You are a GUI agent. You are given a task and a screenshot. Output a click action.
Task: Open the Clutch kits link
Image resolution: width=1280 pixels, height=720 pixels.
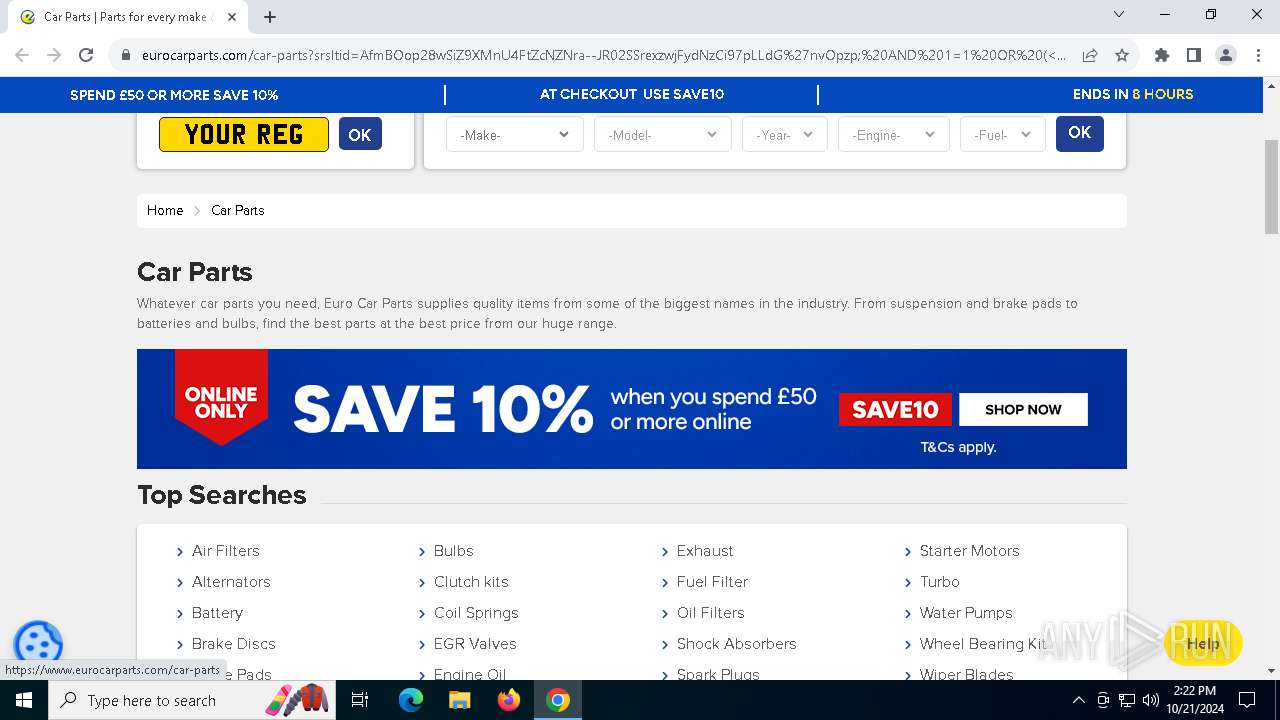click(471, 582)
